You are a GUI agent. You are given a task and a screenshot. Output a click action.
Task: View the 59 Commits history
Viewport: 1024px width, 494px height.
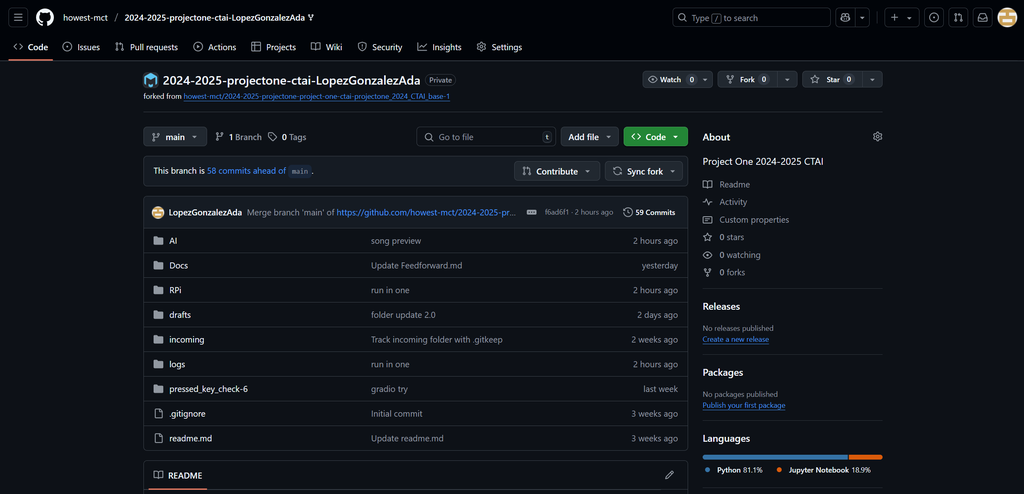tap(649, 212)
